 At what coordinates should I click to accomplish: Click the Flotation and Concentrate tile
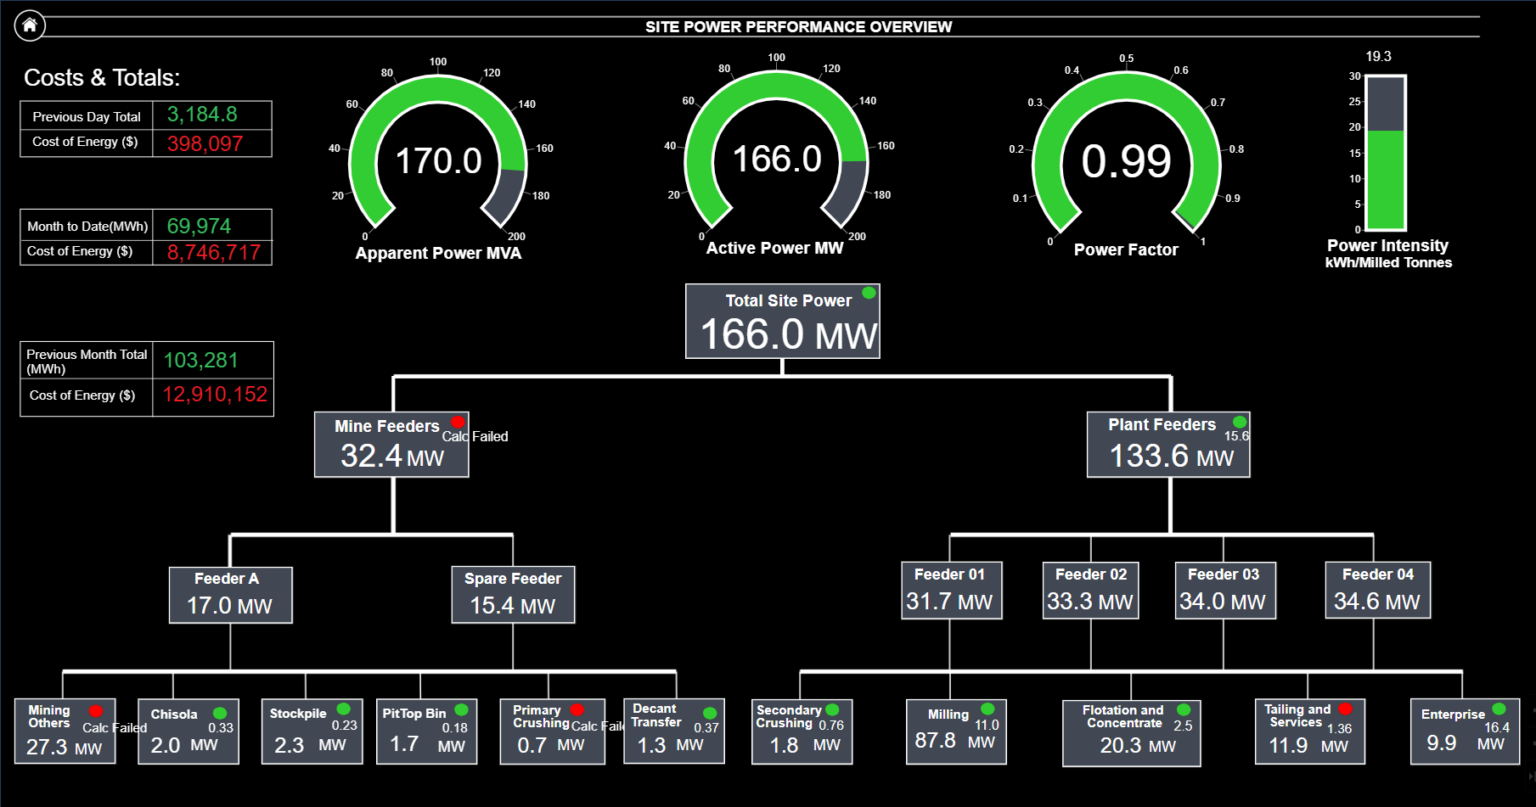1131,733
